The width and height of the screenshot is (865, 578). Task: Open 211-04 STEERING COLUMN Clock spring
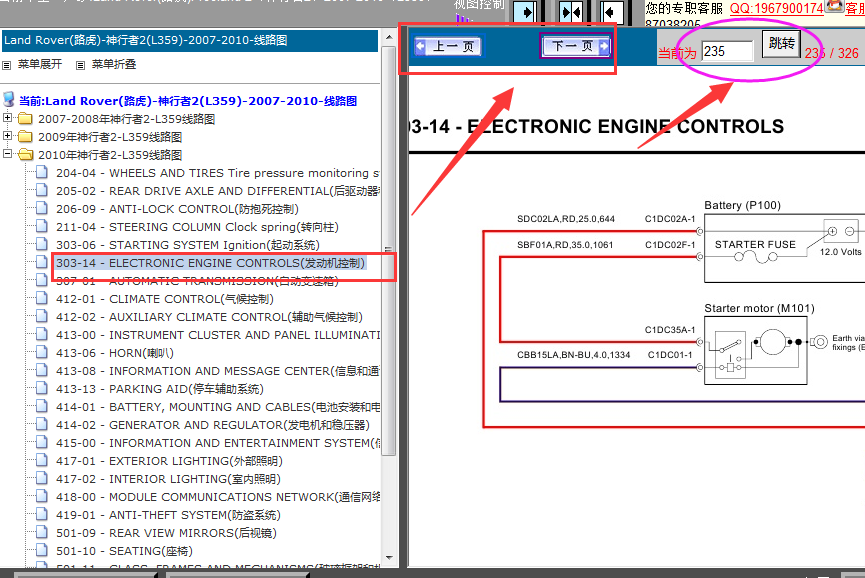coord(197,227)
